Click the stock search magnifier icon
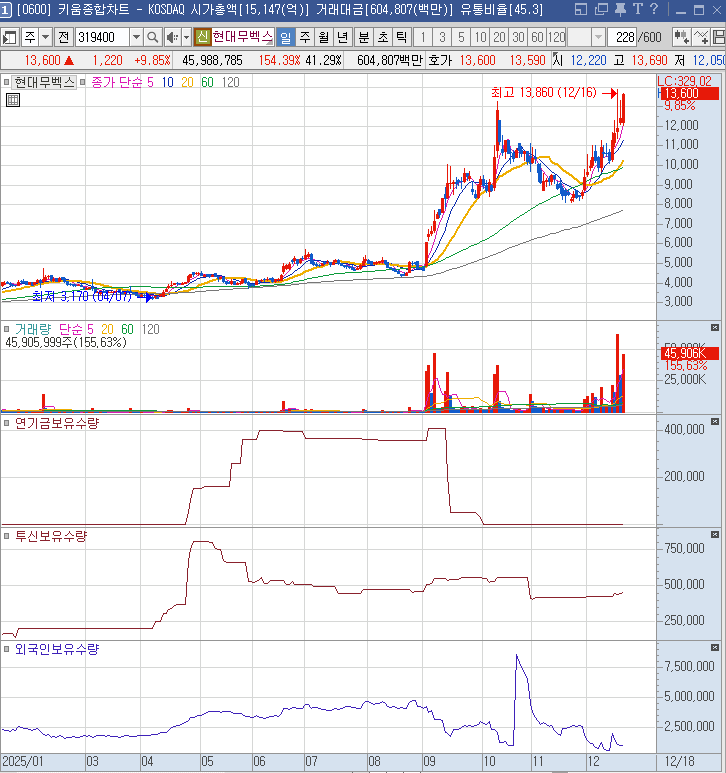This screenshot has width=726, height=773. (153, 37)
